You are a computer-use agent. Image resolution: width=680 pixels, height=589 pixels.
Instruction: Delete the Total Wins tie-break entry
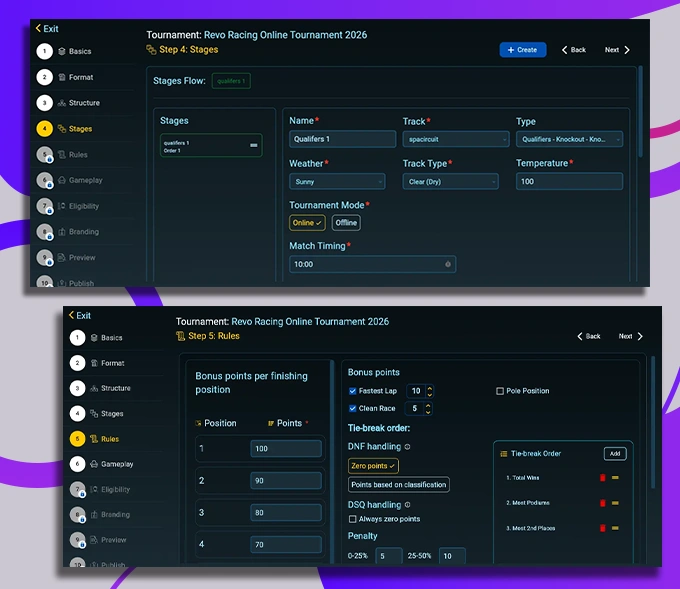(x=602, y=478)
